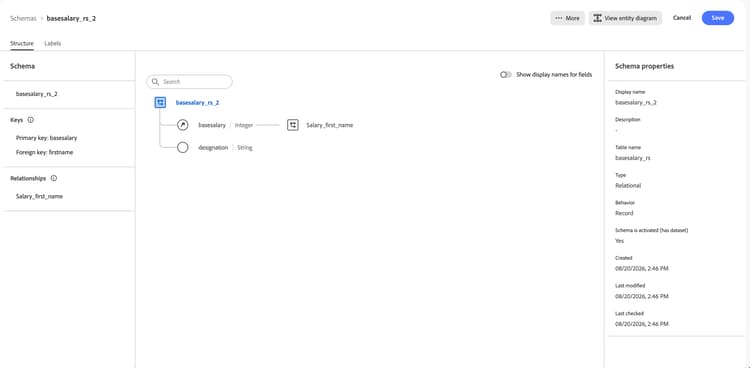Click into the Search field

point(189,82)
